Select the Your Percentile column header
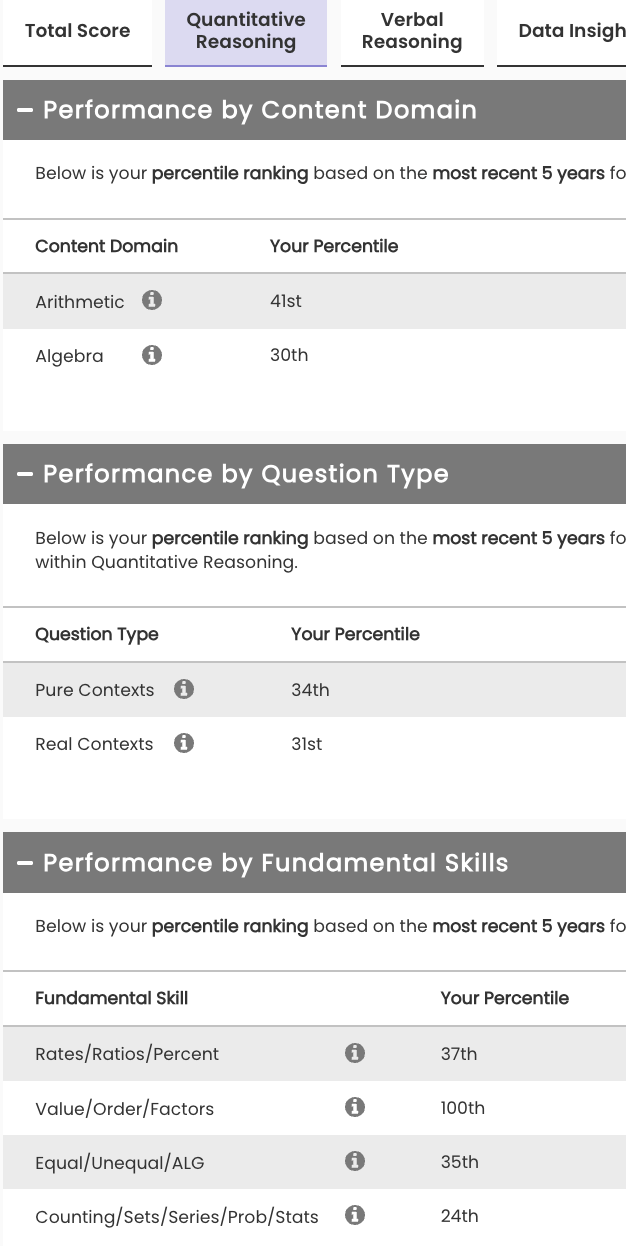Image resolution: width=626 pixels, height=1246 pixels. click(332, 246)
